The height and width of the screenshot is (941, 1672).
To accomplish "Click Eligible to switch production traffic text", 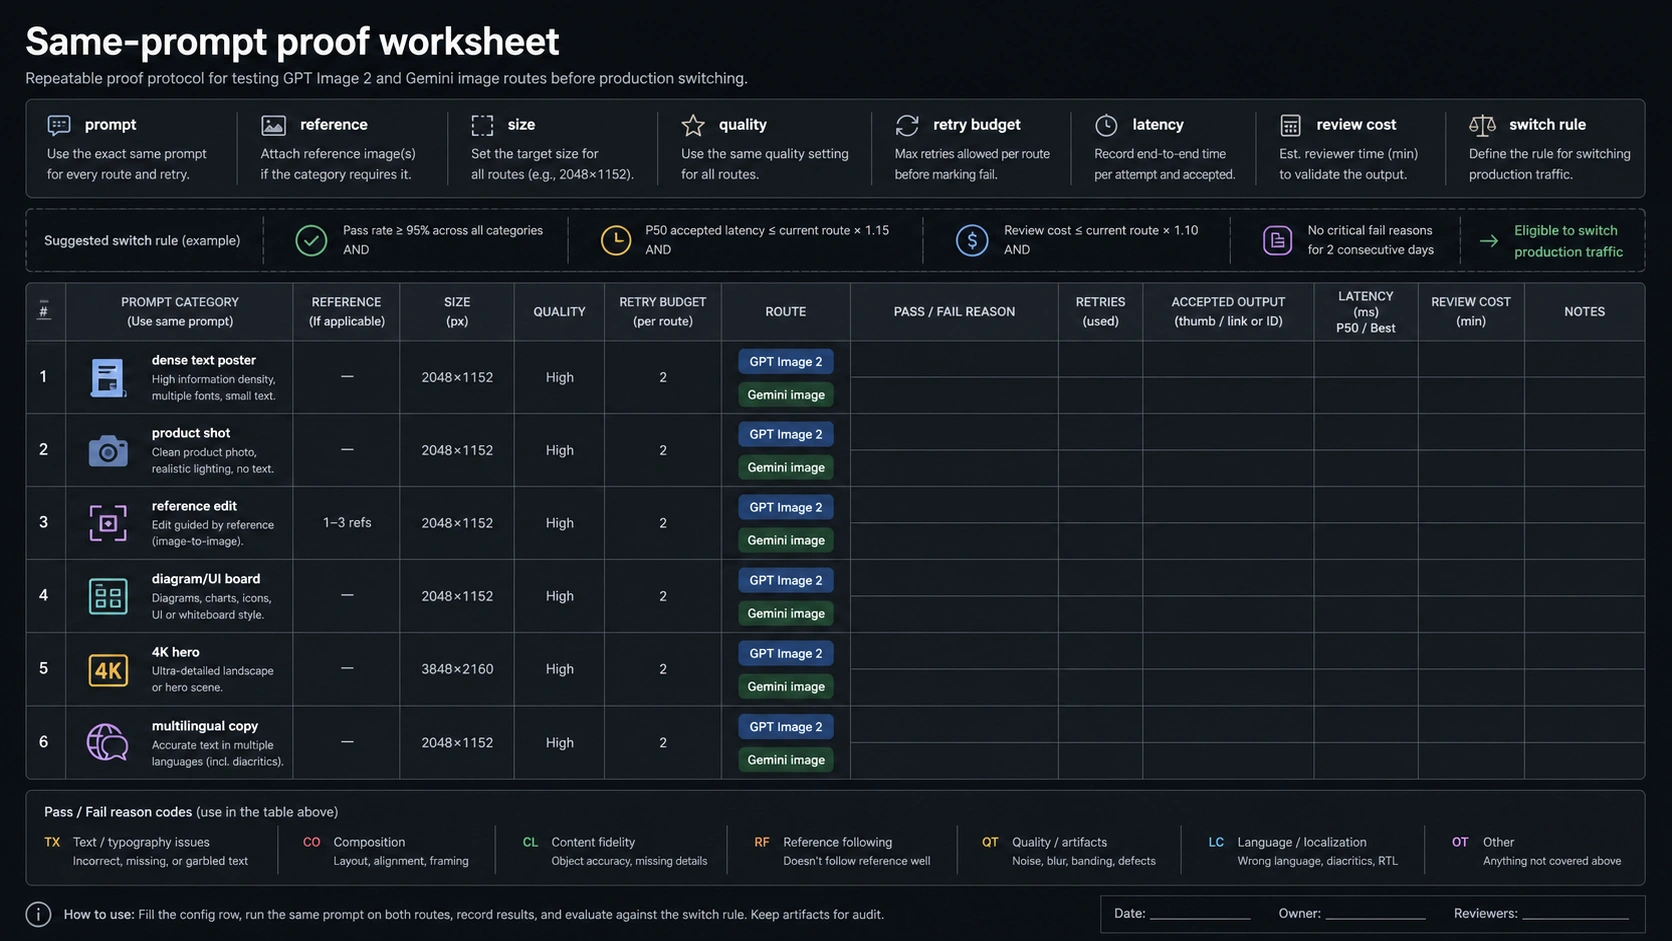I will click(x=1568, y=241).
